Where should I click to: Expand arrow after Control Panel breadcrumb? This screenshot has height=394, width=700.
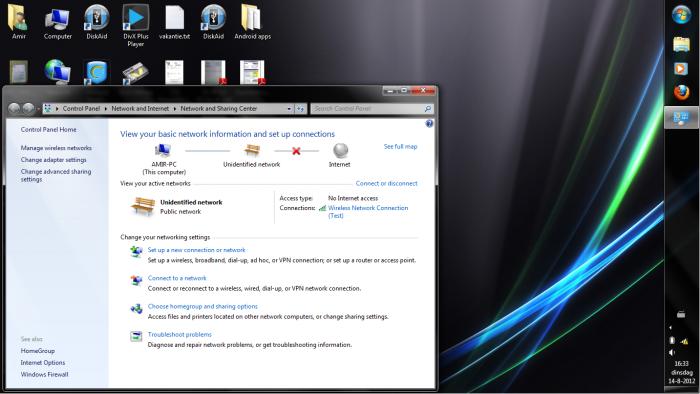[106, 108]
